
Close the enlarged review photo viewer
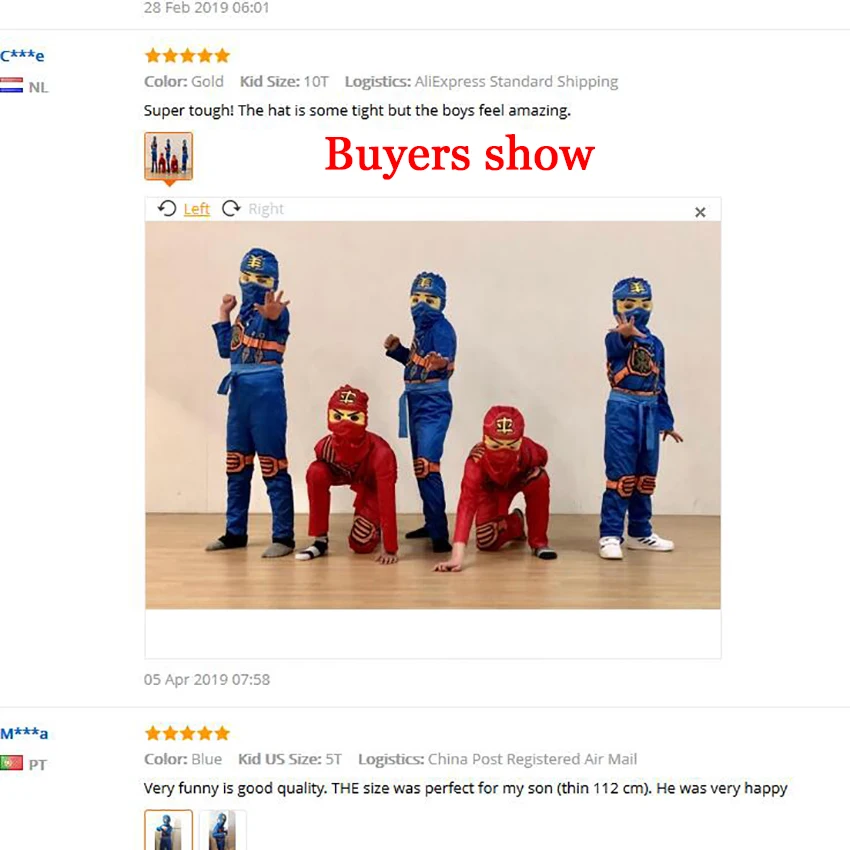pyautogui.click(x=700, y=212)
